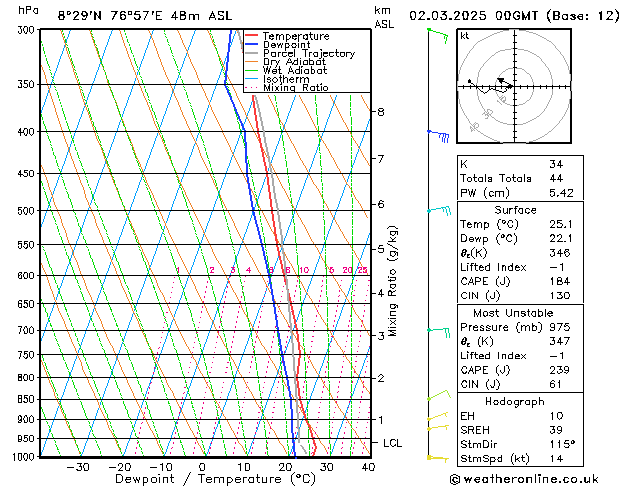
Task: Click the Hodograph section header in table
Action: [515, 400]
